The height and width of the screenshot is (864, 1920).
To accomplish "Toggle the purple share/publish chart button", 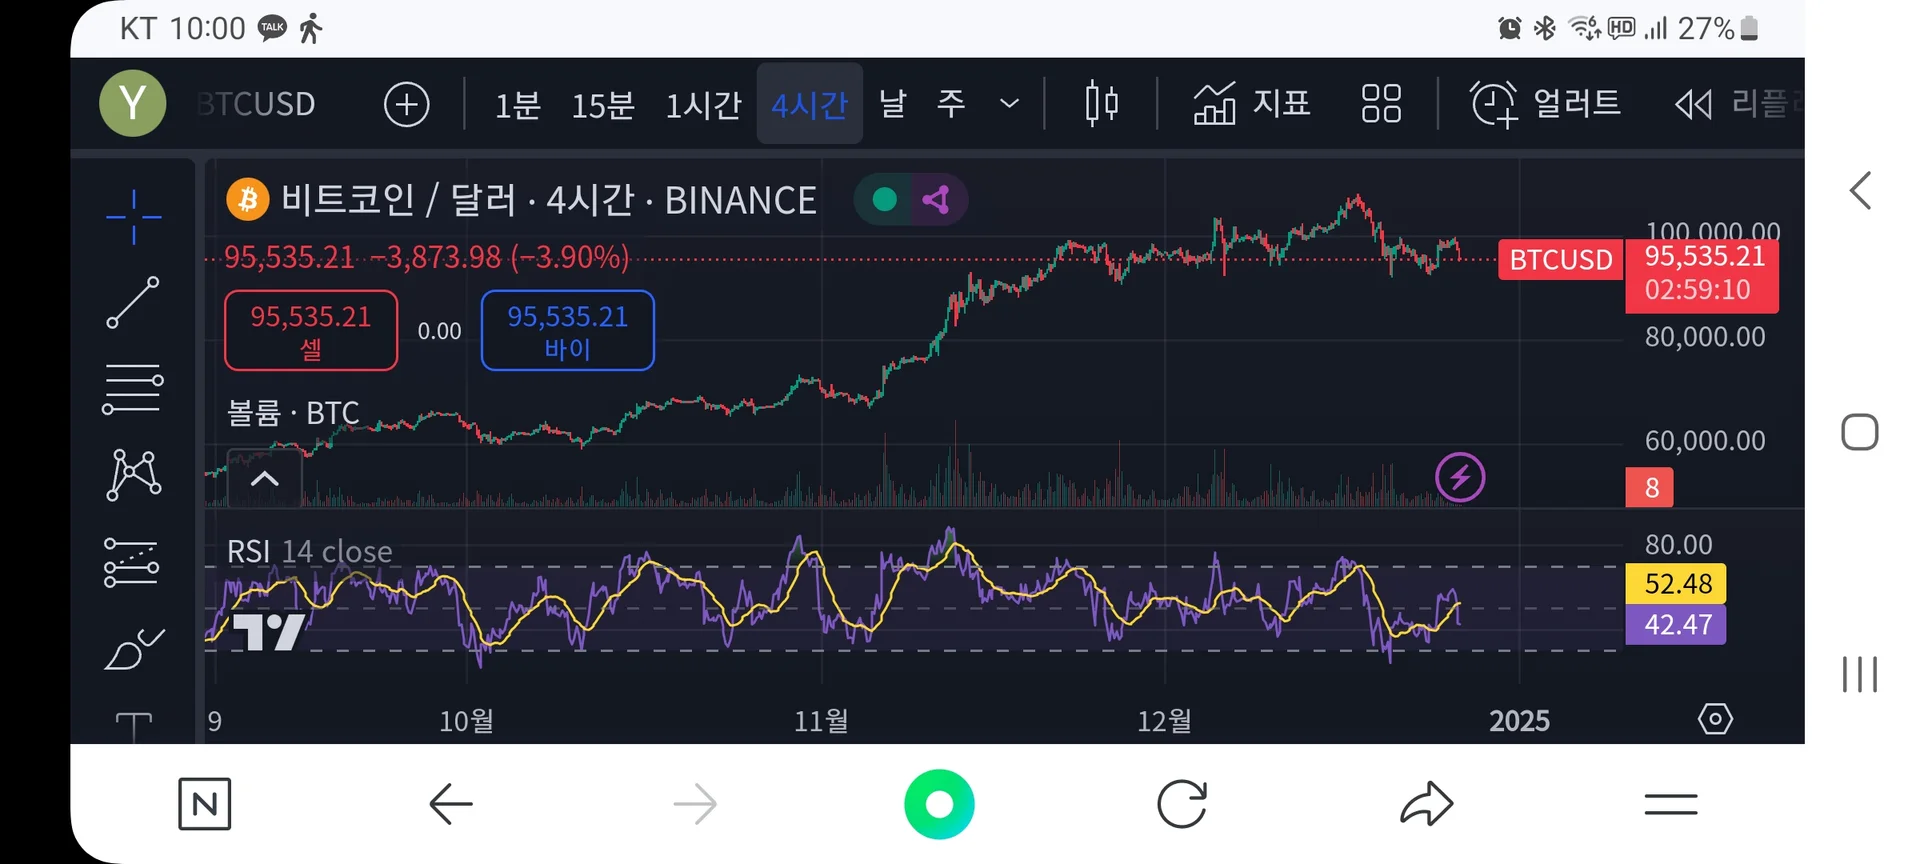I will [937, 200].
